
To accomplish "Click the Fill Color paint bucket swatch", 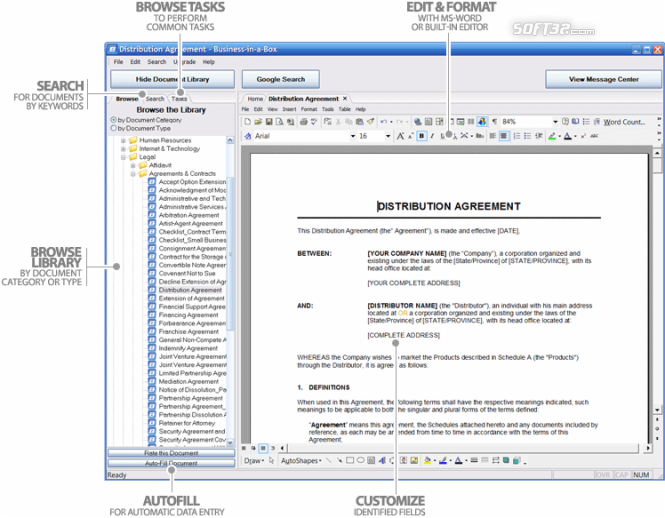I will 428,460.
